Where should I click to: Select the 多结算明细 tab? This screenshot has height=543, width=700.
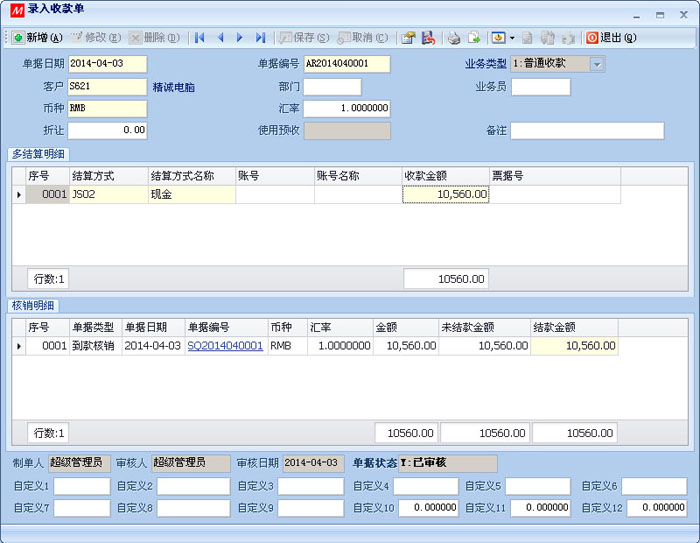point(38,154)
